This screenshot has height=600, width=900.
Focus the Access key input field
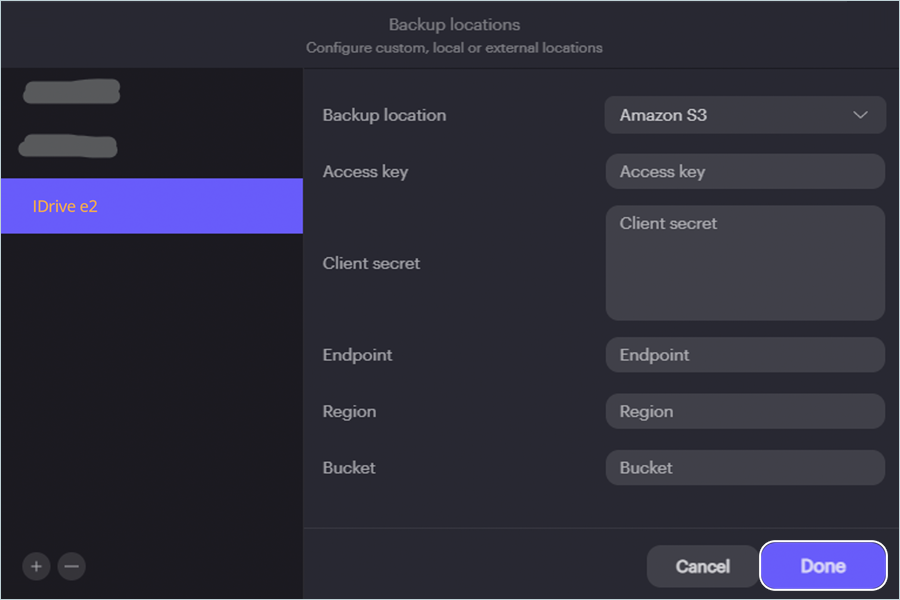pyautogui.click(x=744, y=172)
